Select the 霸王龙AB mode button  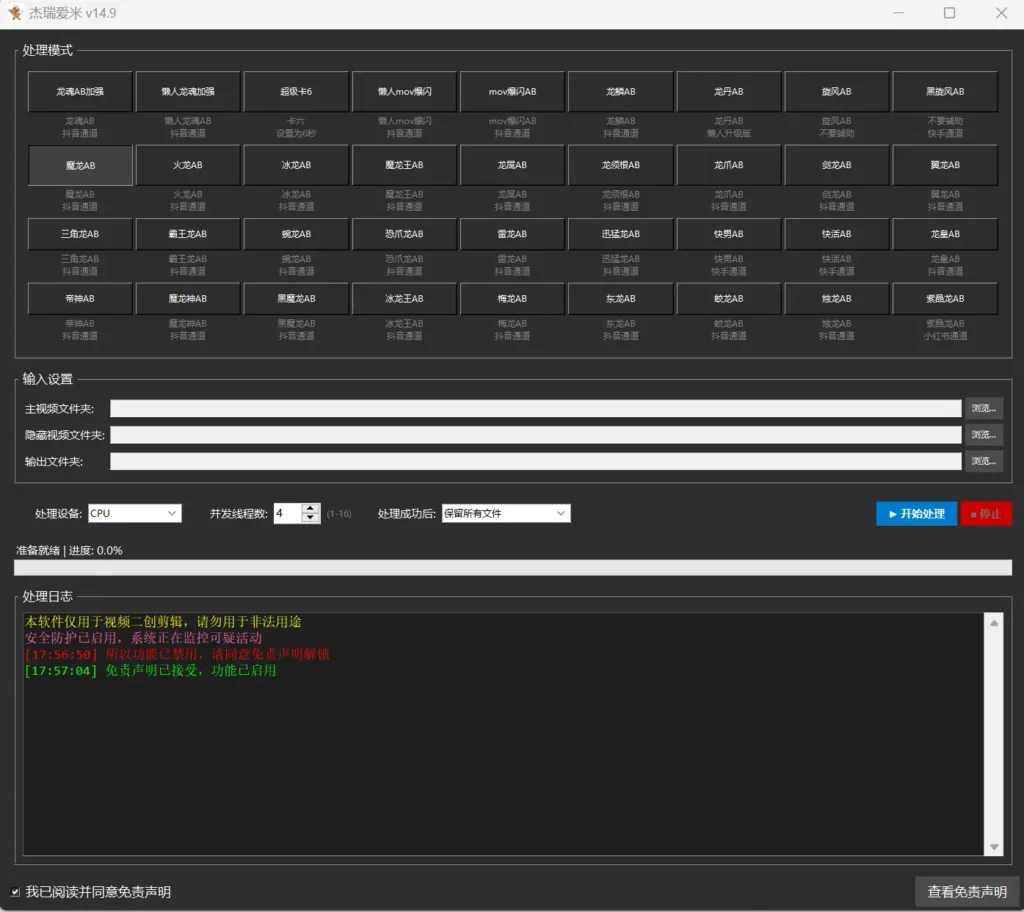188,234
